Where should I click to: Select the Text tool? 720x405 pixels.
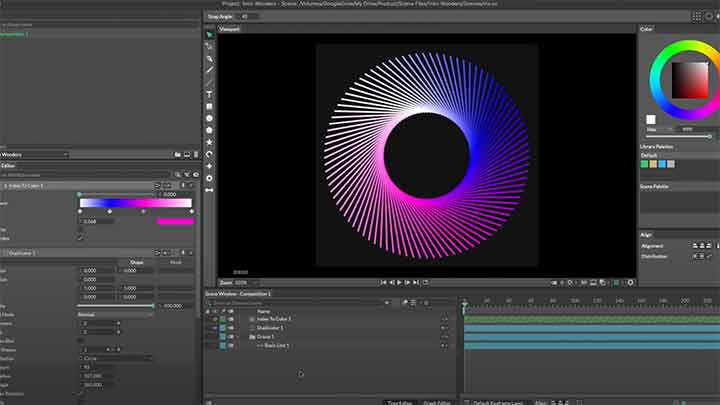209,95
